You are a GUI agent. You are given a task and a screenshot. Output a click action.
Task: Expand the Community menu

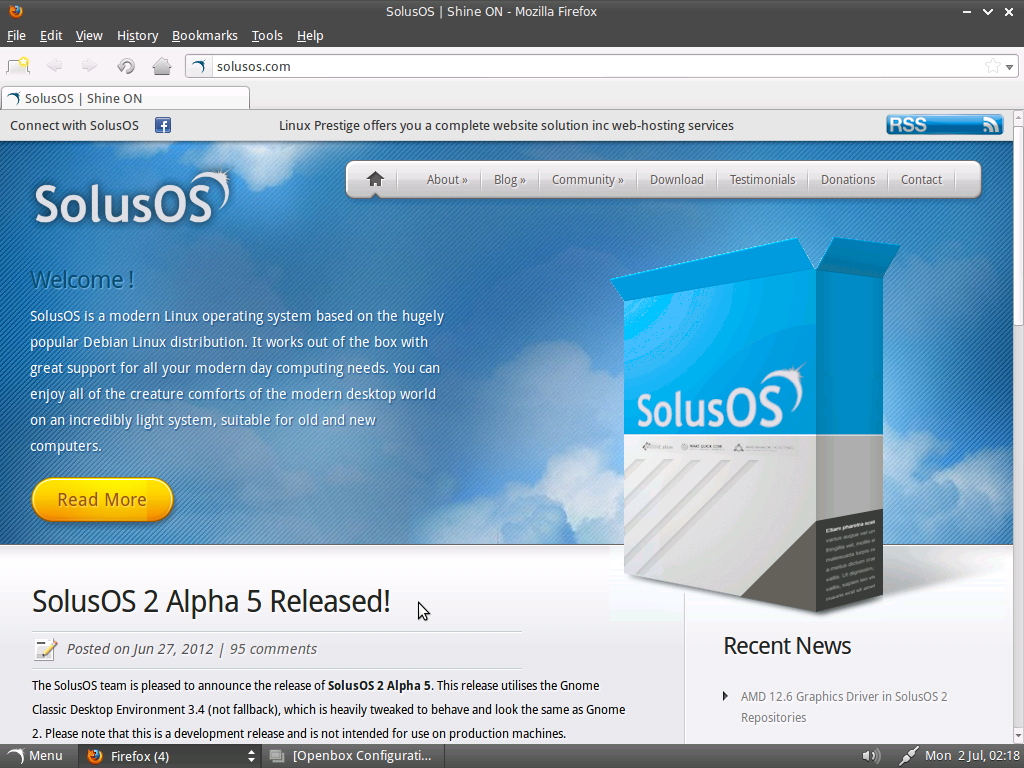click(x=588, y=180)
